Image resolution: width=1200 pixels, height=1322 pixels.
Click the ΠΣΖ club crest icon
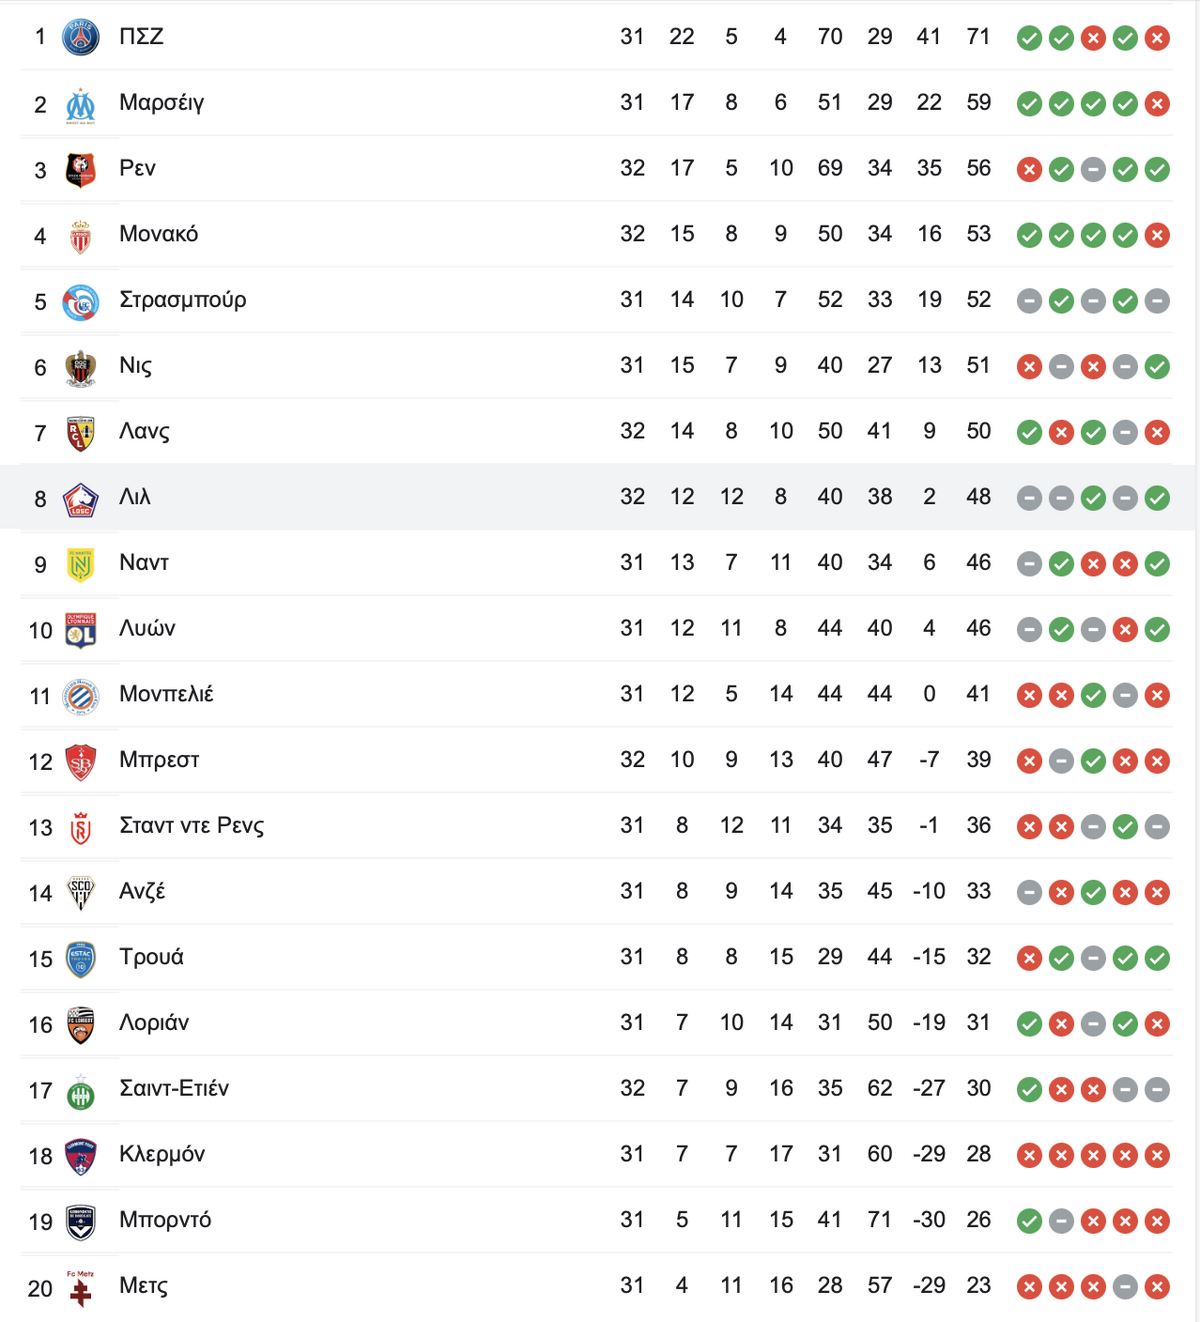point(81,37)
